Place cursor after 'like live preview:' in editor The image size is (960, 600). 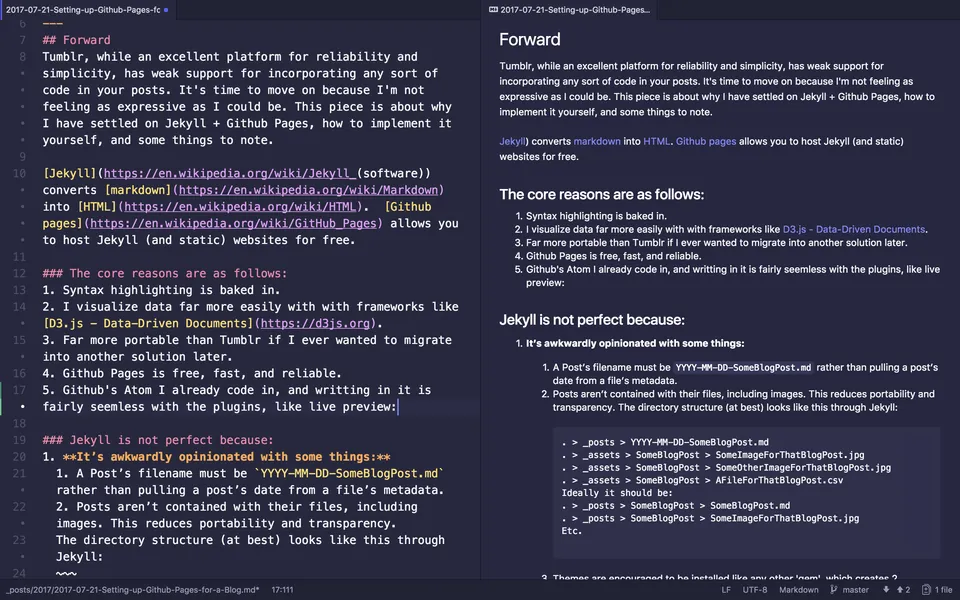tap(398, 407)
